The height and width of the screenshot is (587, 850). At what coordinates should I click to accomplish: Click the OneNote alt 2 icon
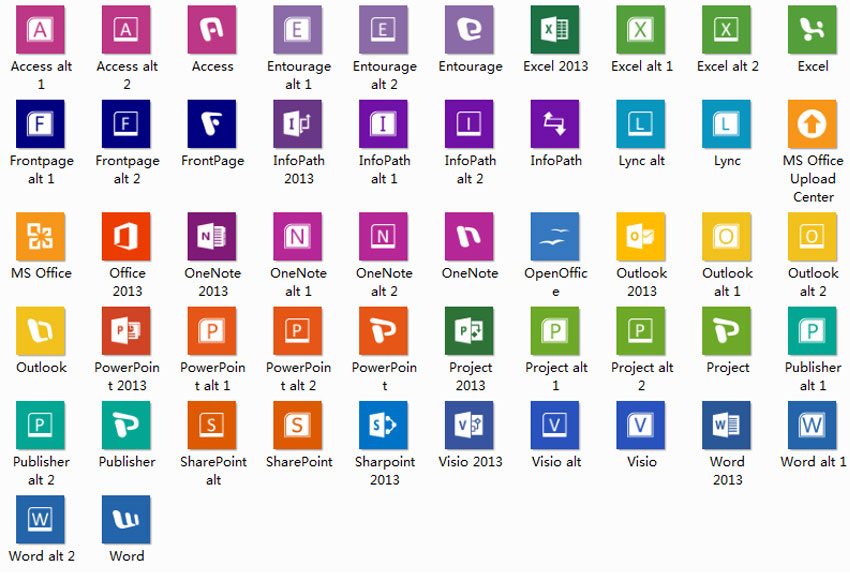point(383,237)
